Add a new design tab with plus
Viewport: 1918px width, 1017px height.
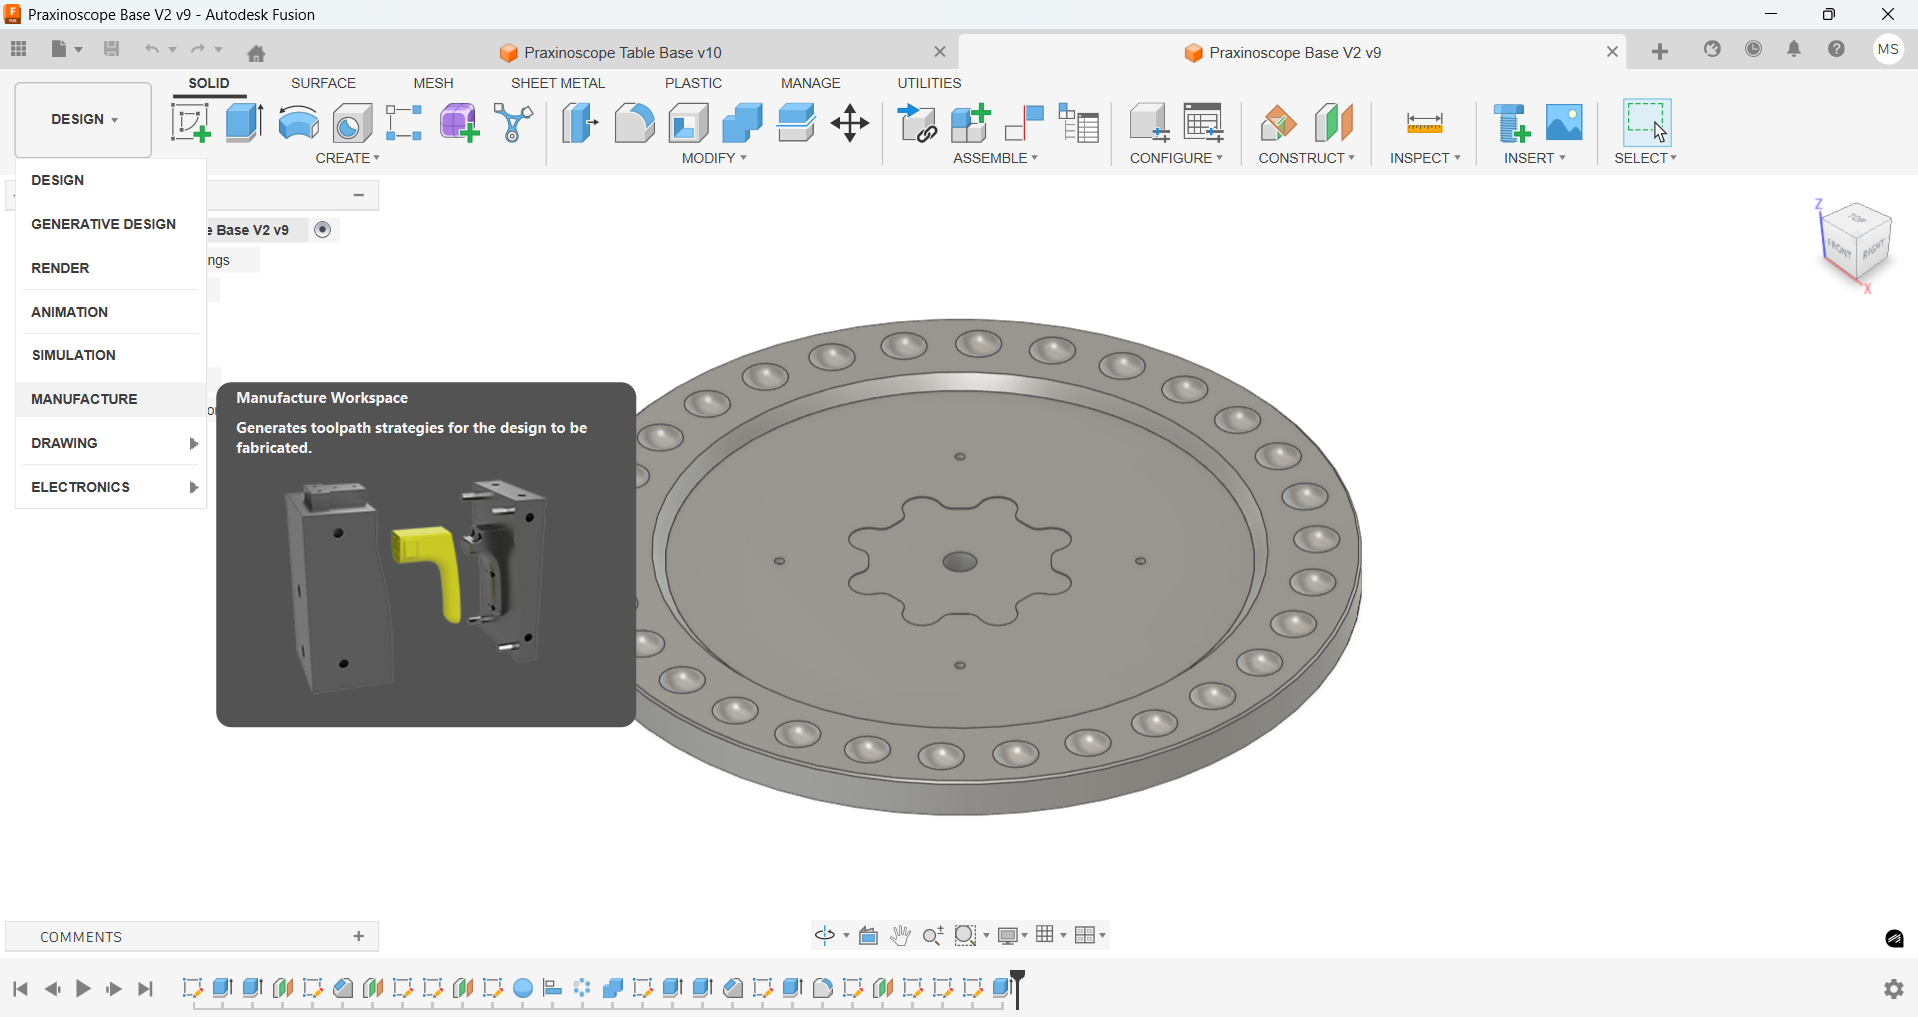[x=1660, y=52]
